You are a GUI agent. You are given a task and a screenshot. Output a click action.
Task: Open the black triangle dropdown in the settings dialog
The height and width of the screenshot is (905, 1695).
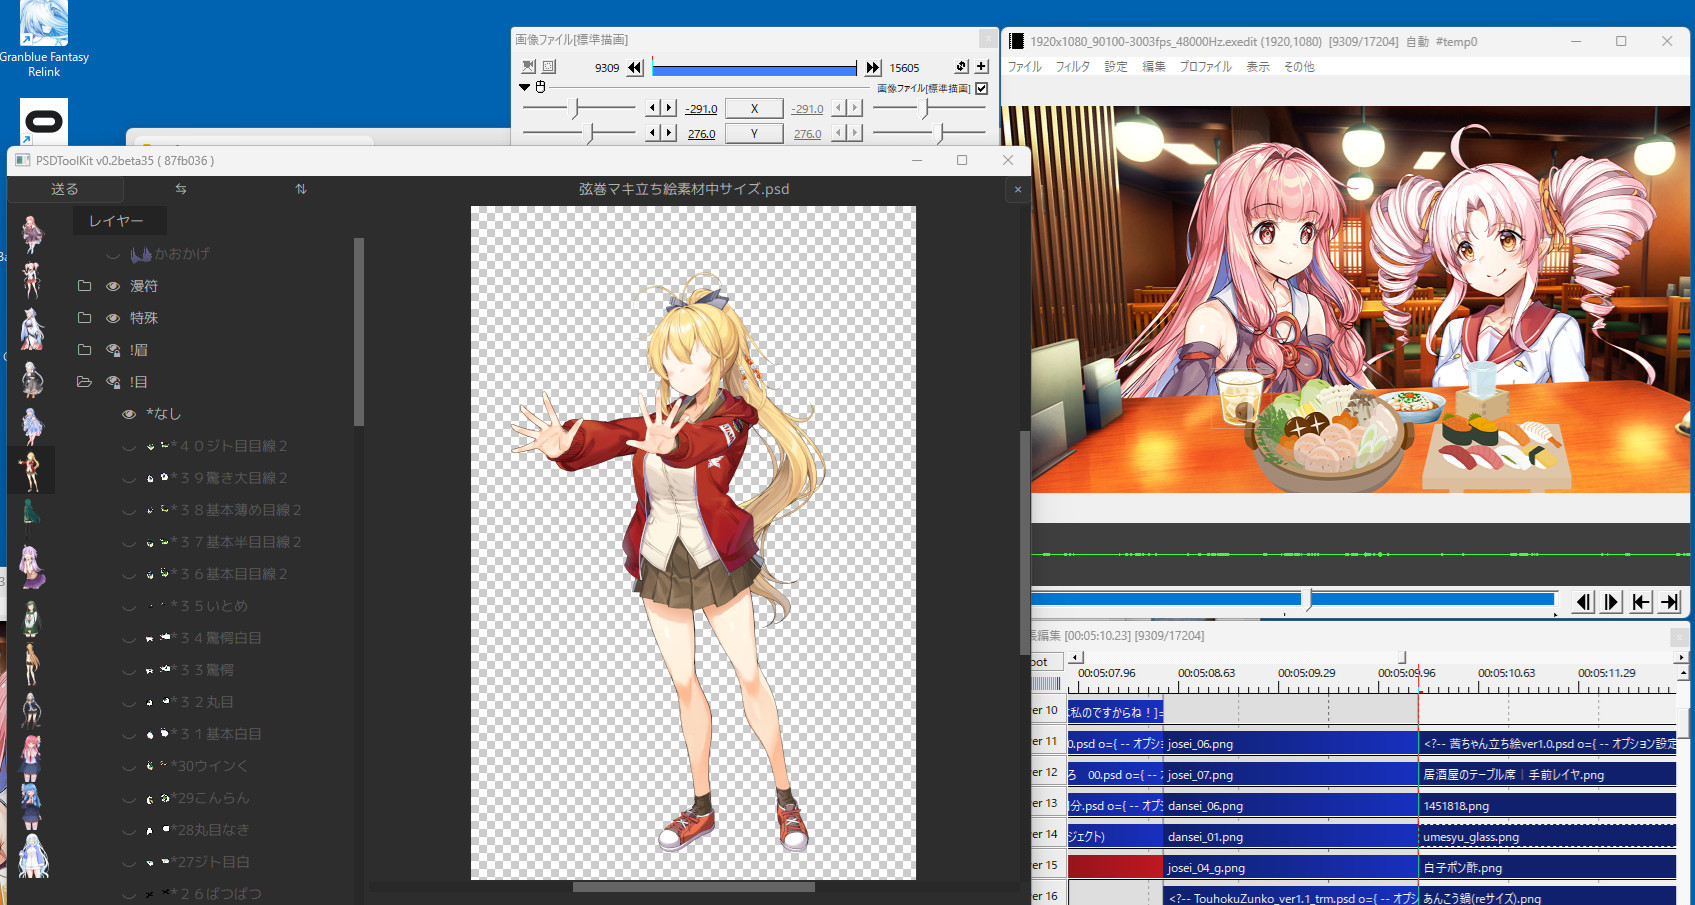524,87
